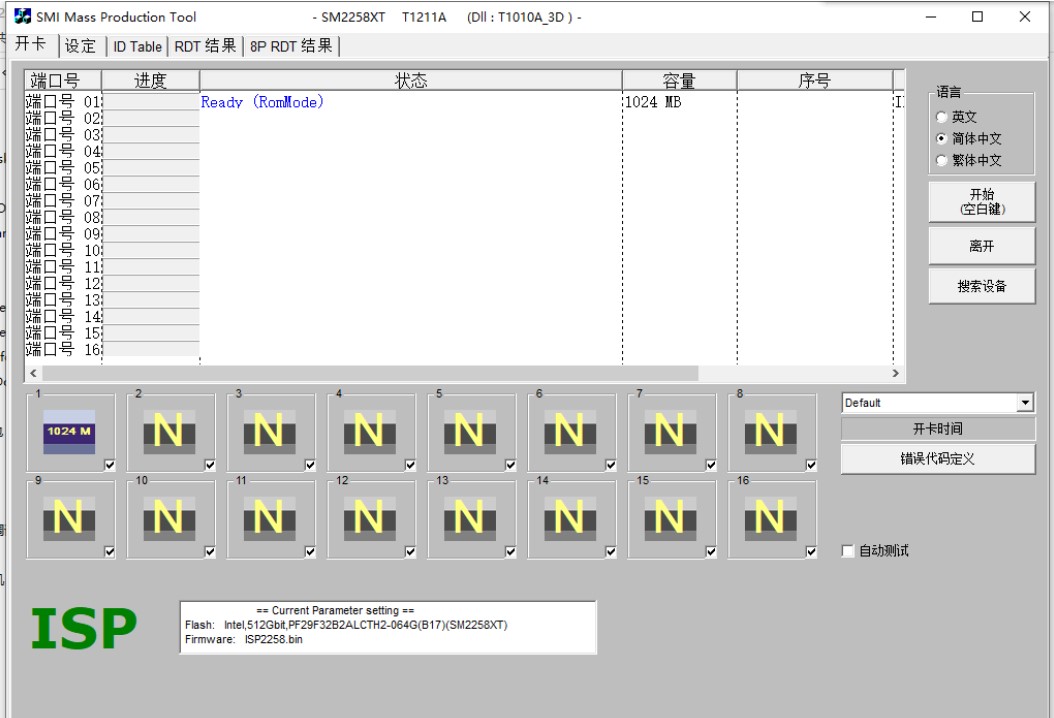Click the port 12 N status icon
The width and height of the screenshot is (1054, 718).
(x=370, y=519)
